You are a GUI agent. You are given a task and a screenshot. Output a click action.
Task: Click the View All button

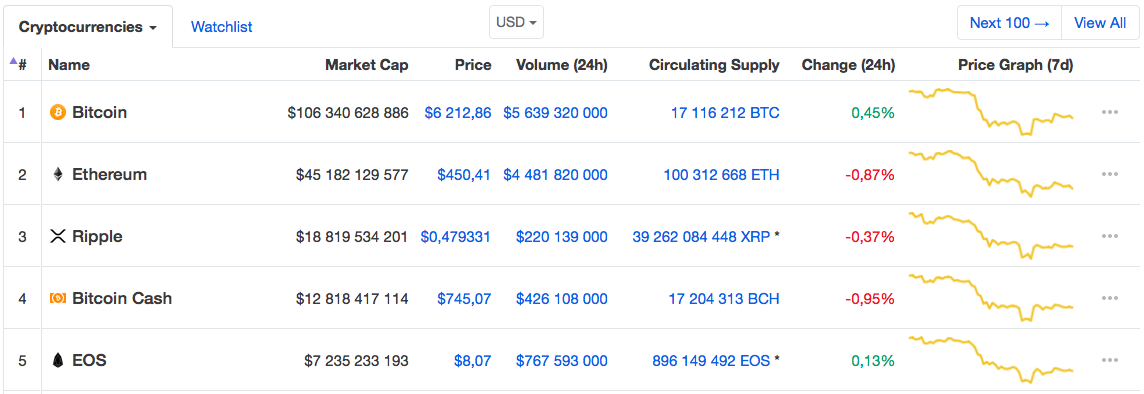click(x=1099, y=23)
